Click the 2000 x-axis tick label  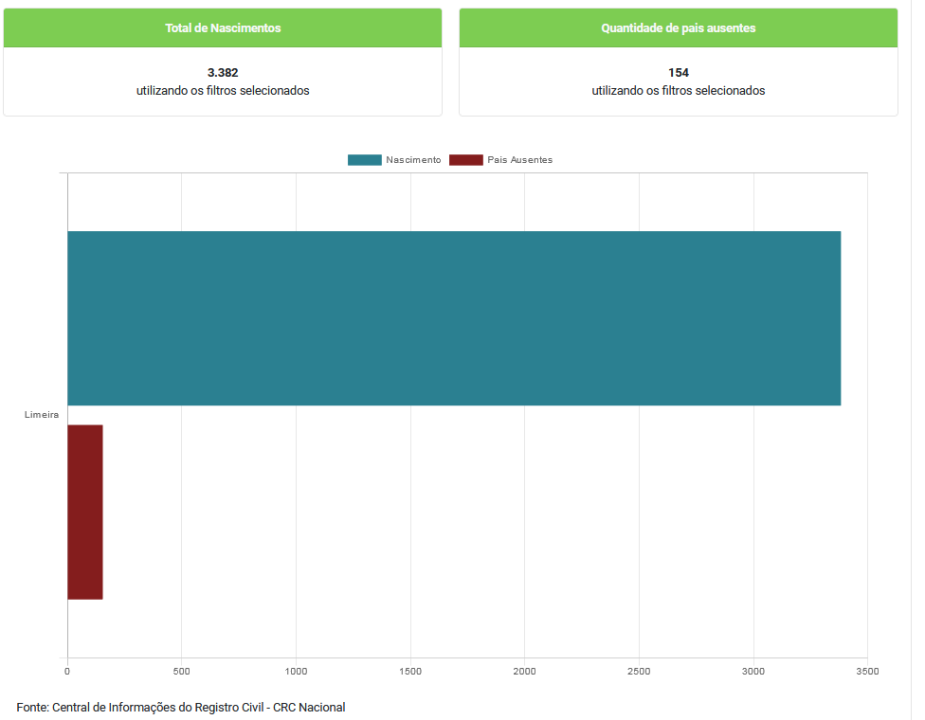coord(524,671)
